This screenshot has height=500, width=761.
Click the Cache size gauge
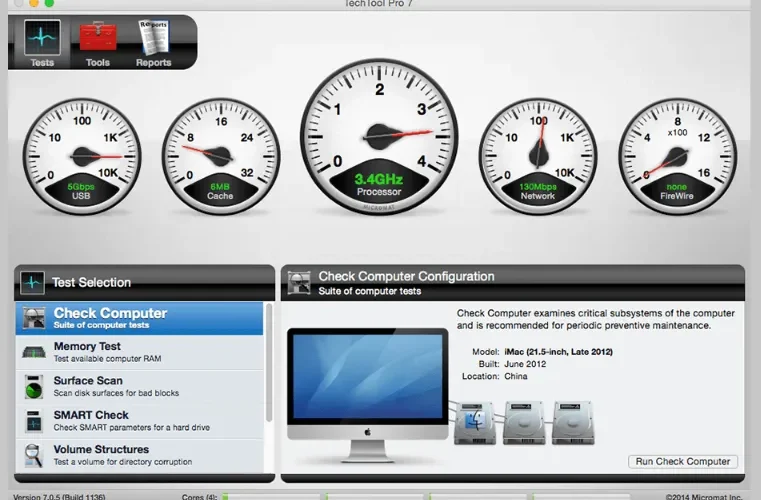(221, 156)
